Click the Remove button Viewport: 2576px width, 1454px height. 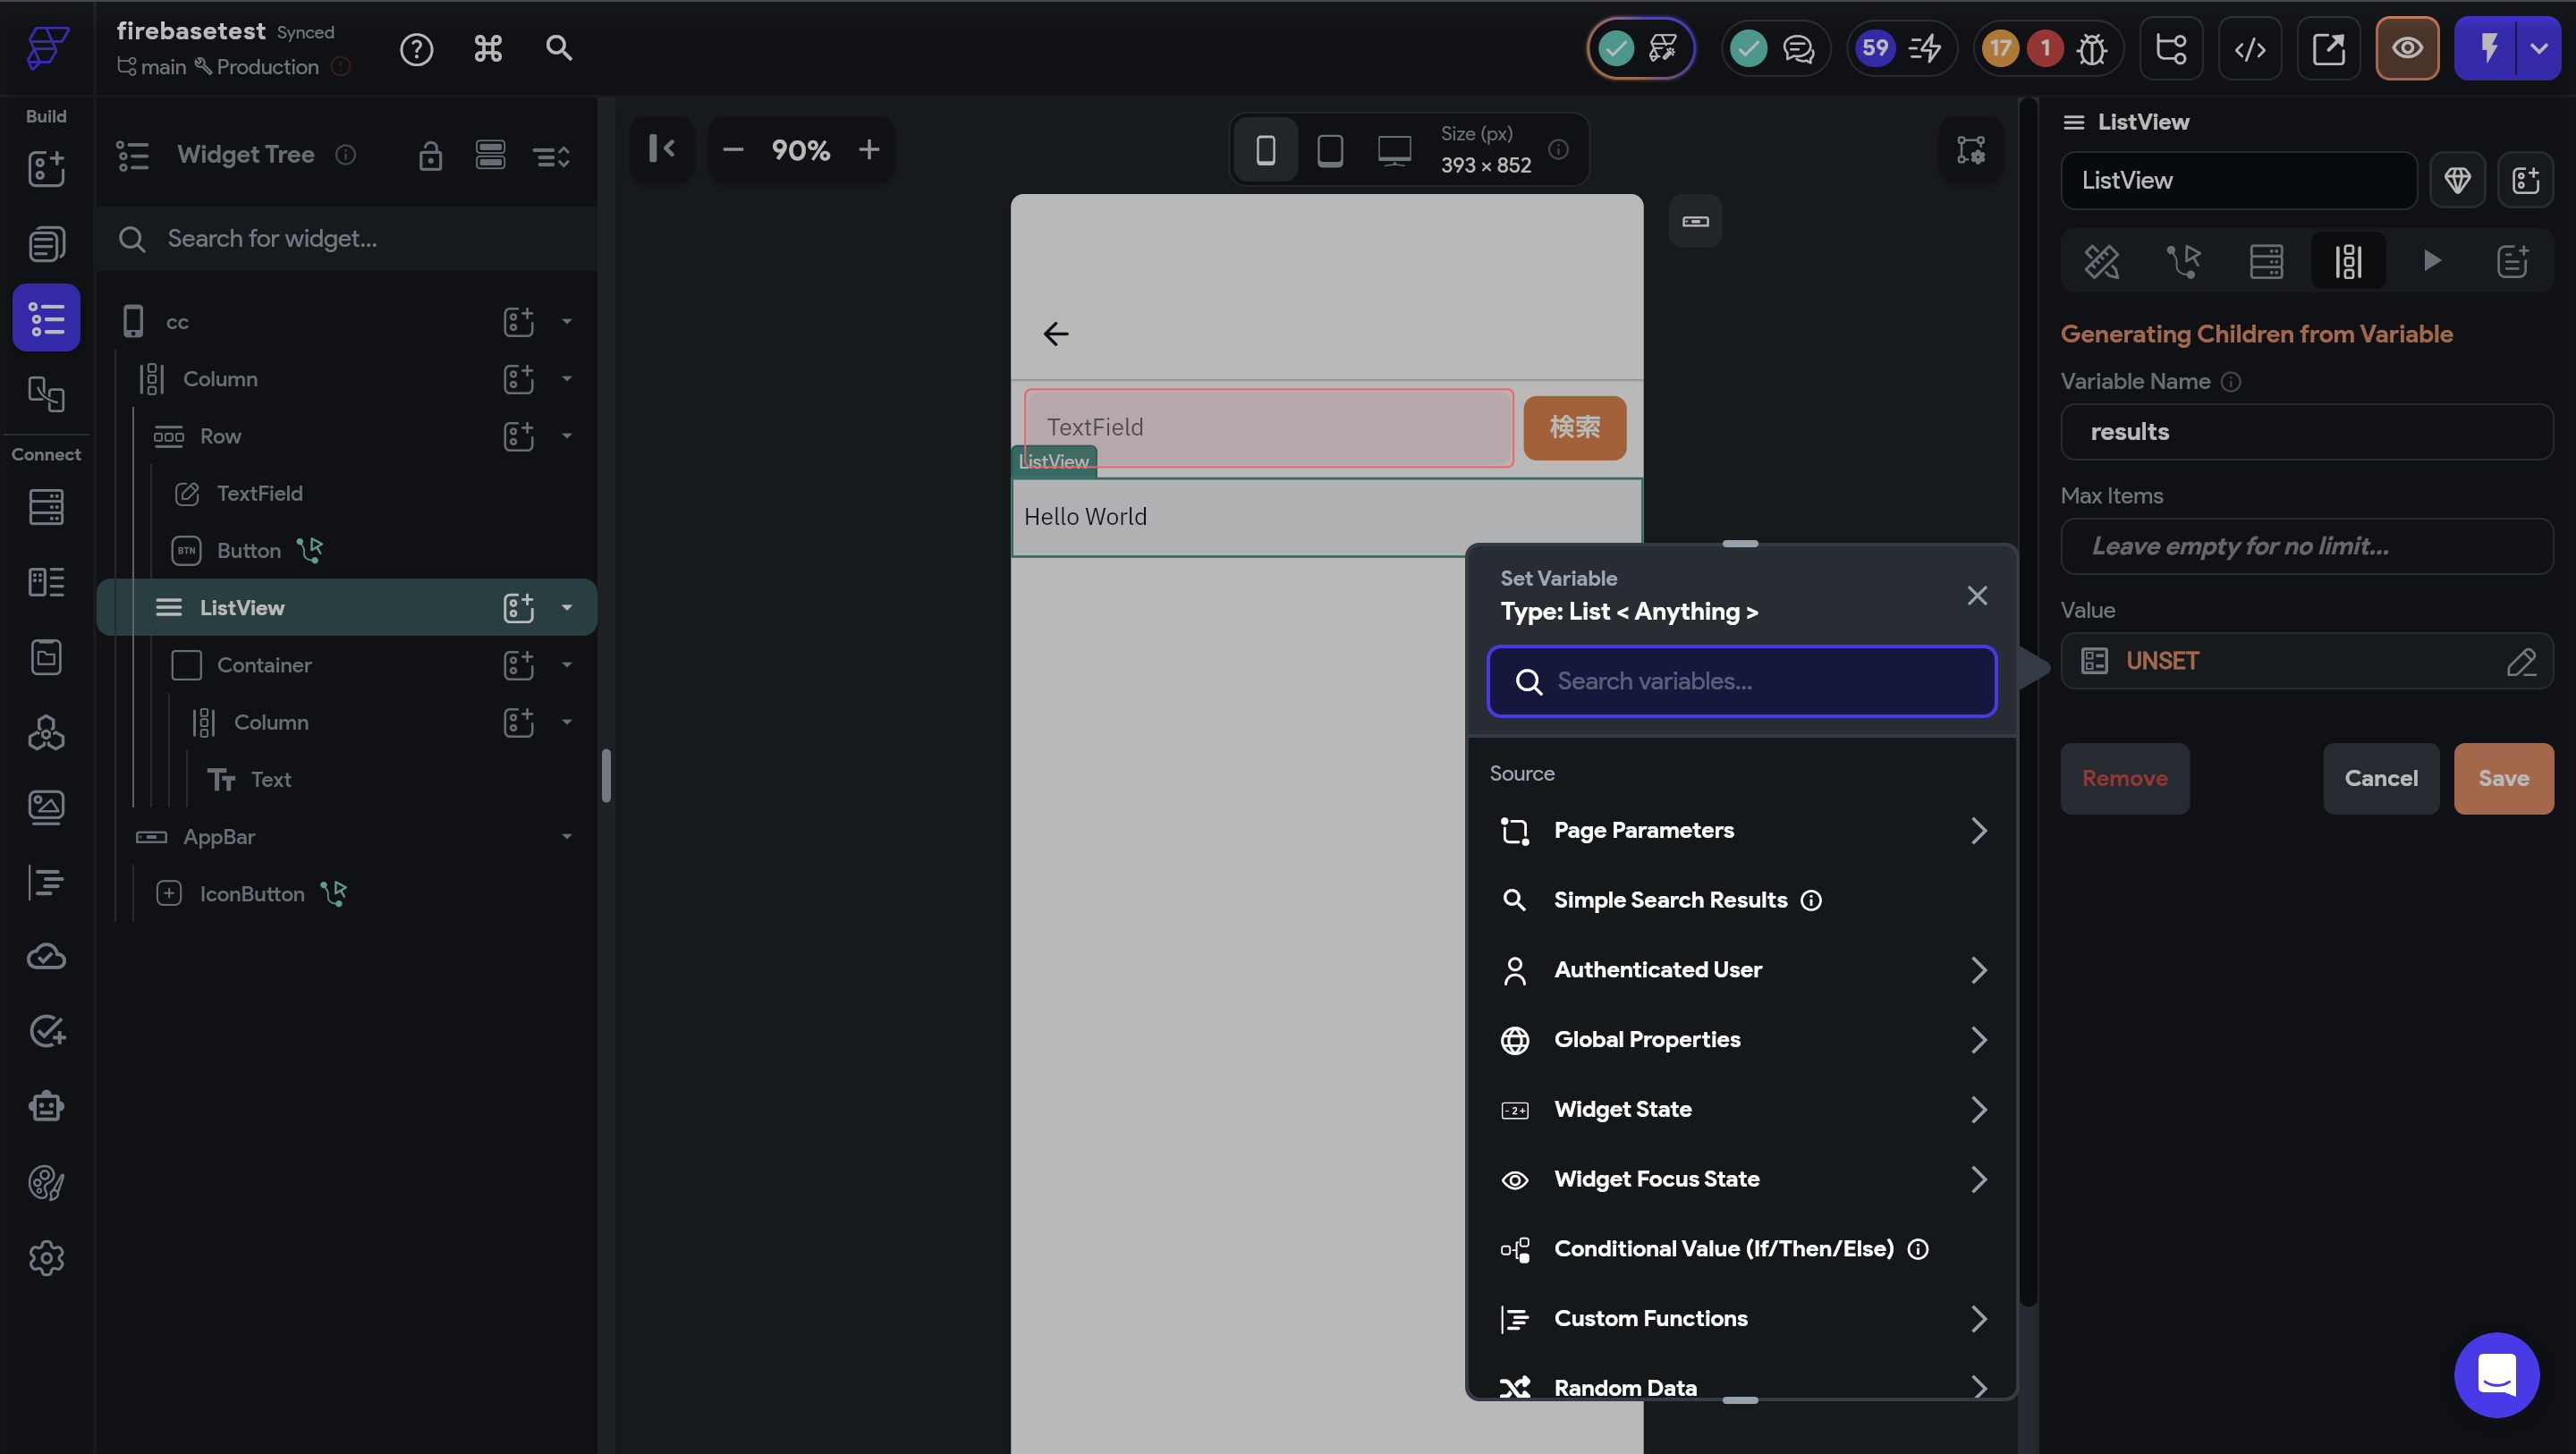(x=2124, y=778)
